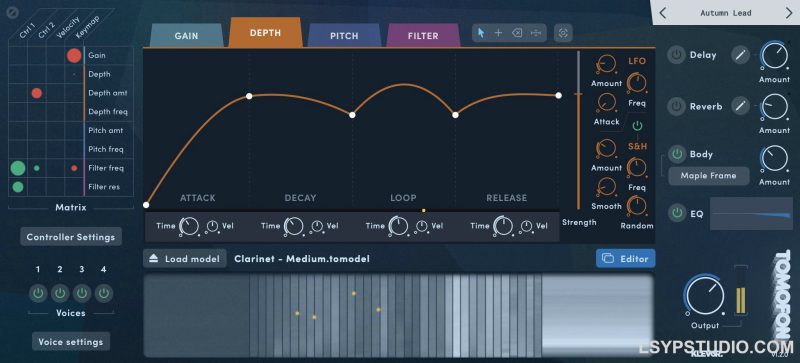Click the Body Amount knob
This screenshot has height=363, width=800.
(x=774, y=158)
